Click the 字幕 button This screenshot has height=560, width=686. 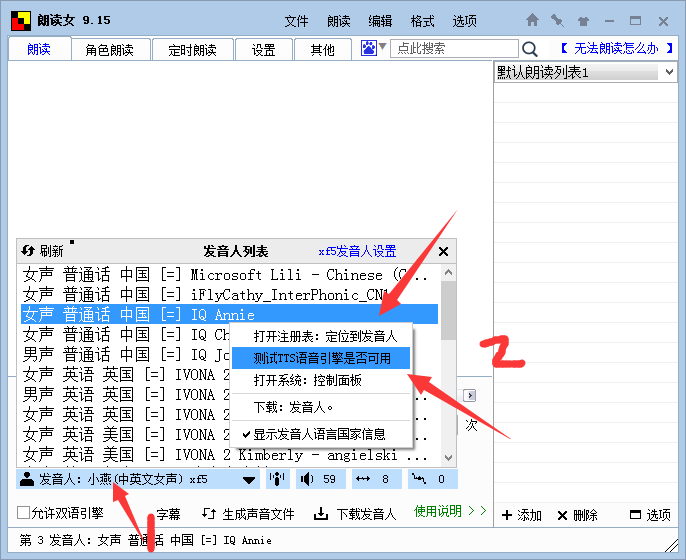(x=168, y=514)
